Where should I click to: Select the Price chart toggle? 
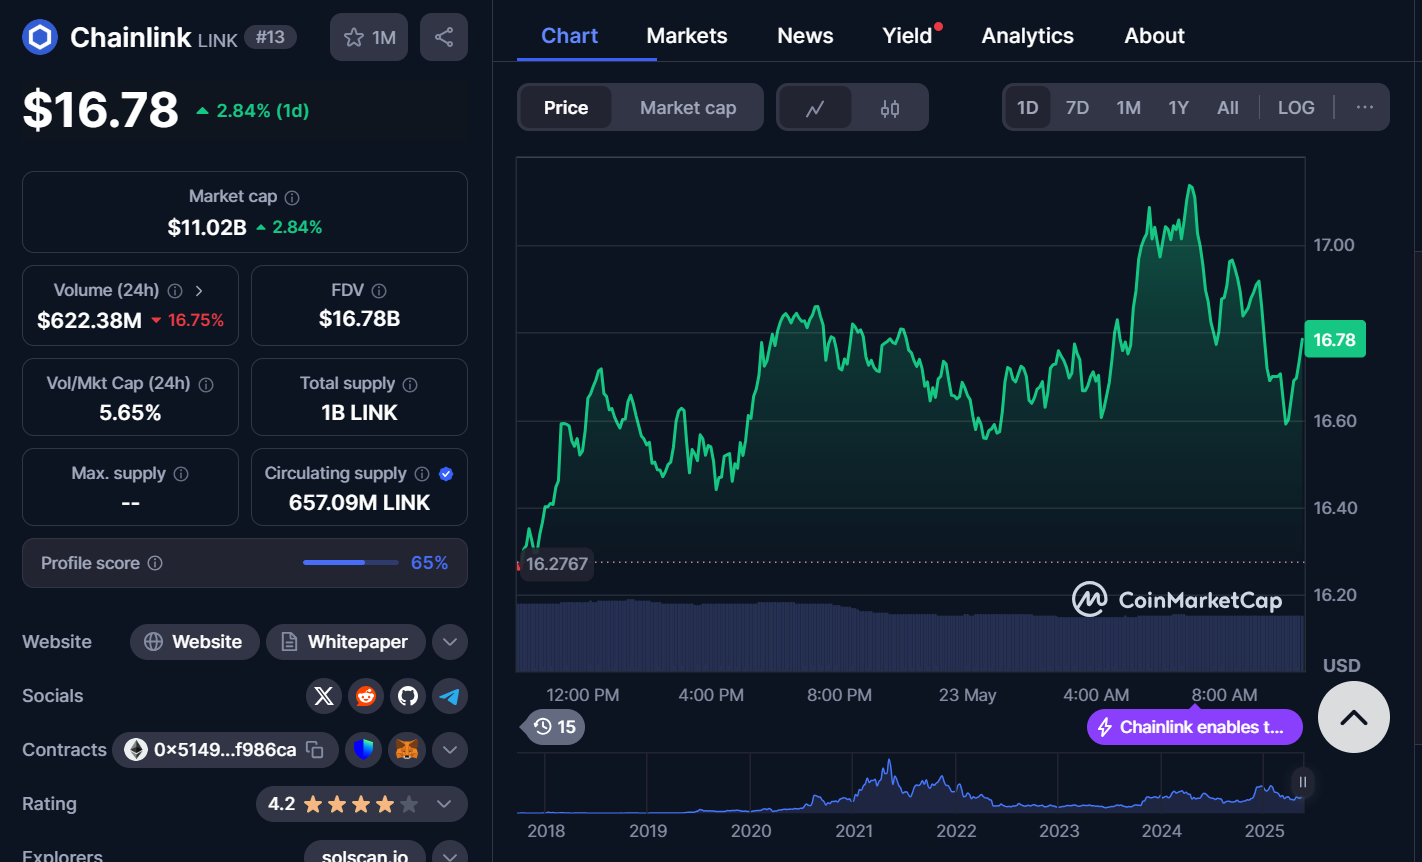click(566, 108)
